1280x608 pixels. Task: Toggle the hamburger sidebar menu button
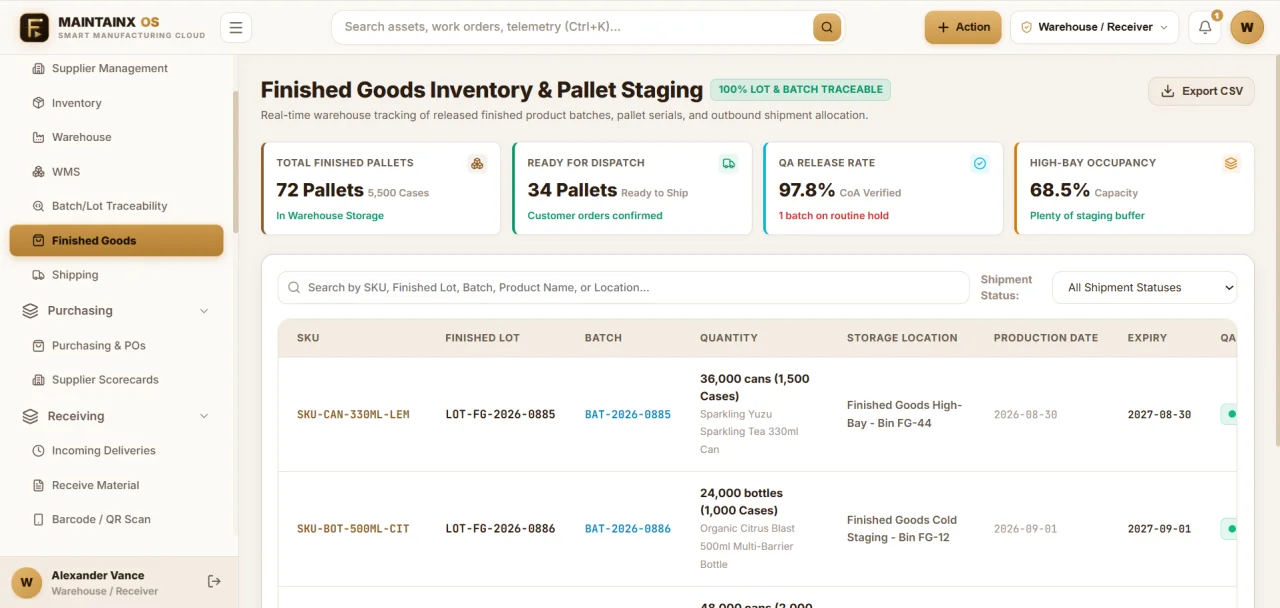236,27
